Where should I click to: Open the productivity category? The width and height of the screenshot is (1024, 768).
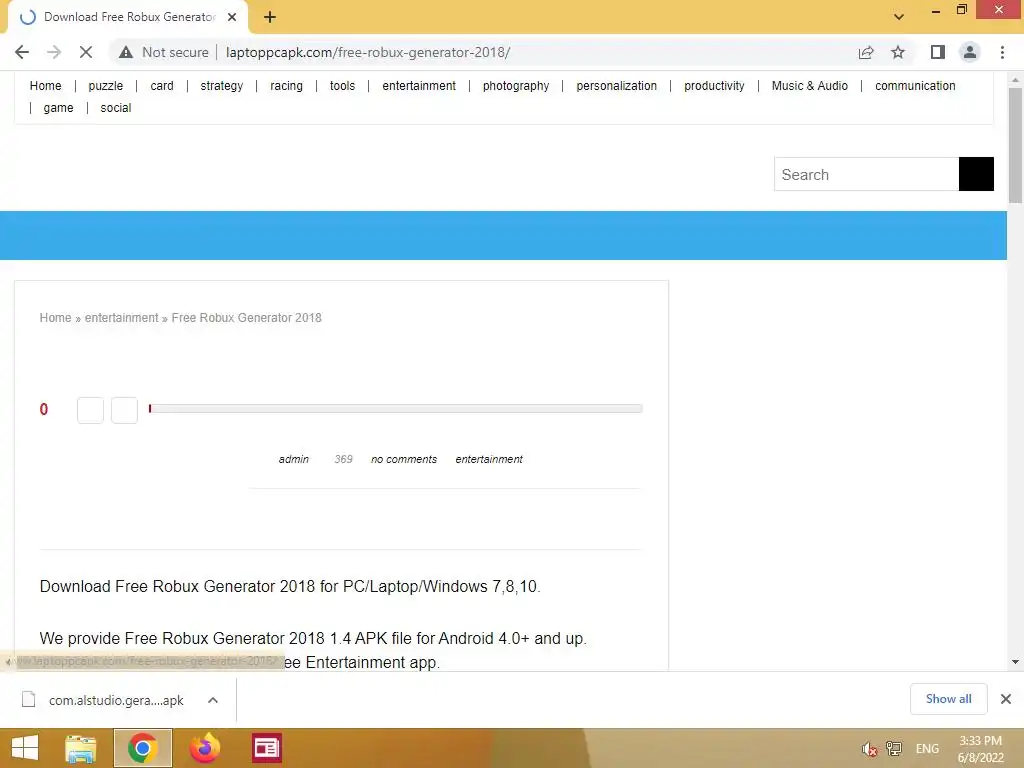coord(714,86)
